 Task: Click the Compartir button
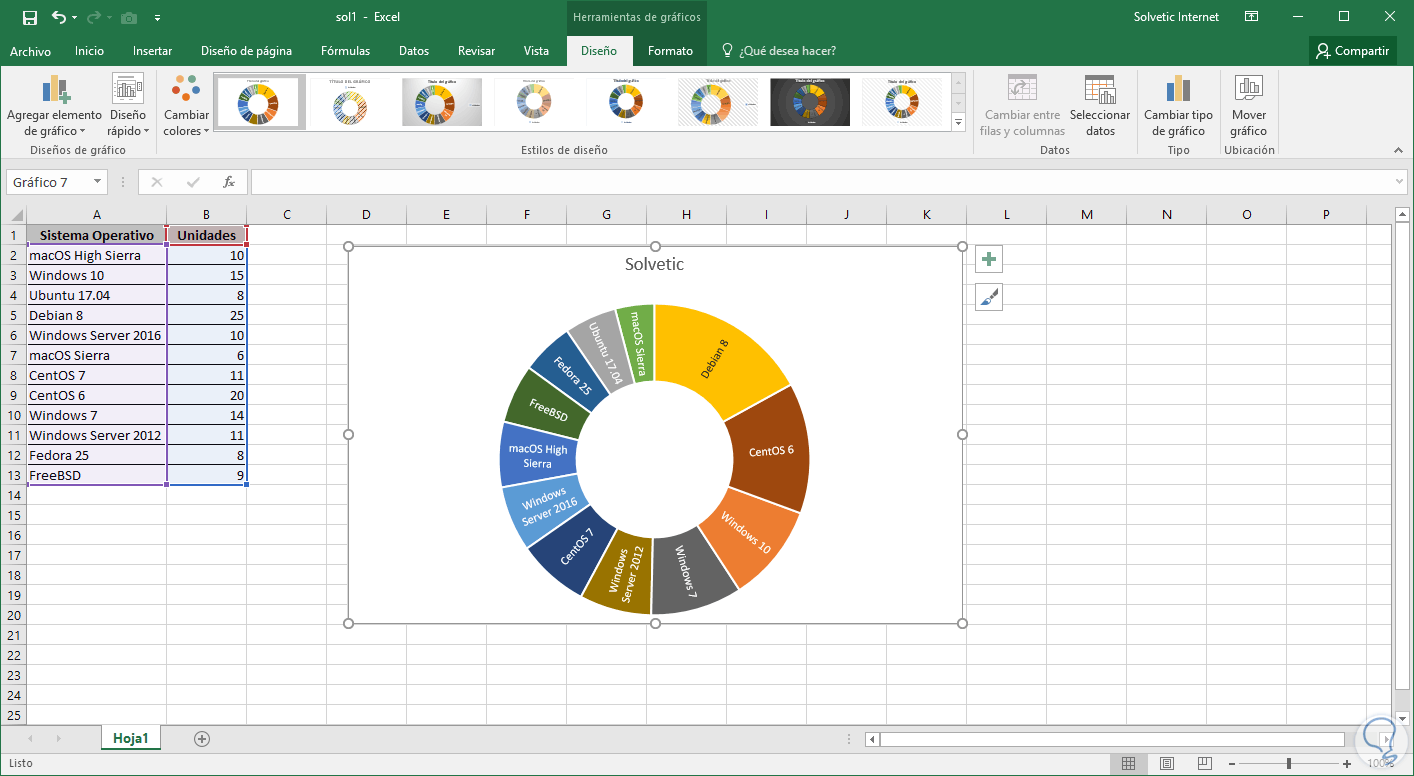tap(1352, 51)
